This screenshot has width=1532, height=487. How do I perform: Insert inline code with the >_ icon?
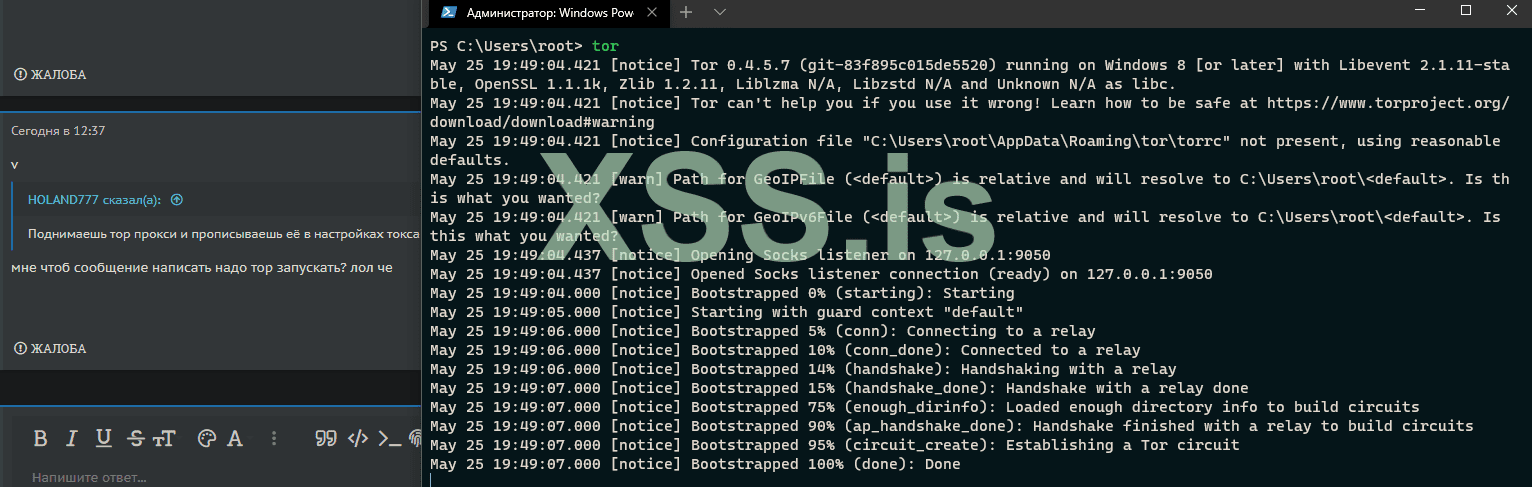(x=389, y=438)
